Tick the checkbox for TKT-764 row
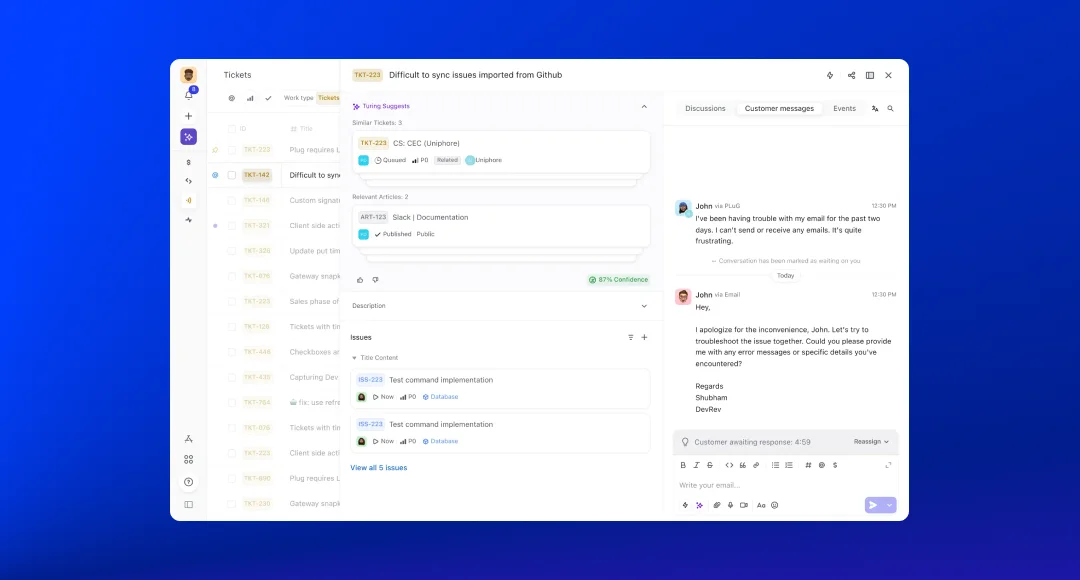This screenshot has height=580, width=1080. pos(231,402)
